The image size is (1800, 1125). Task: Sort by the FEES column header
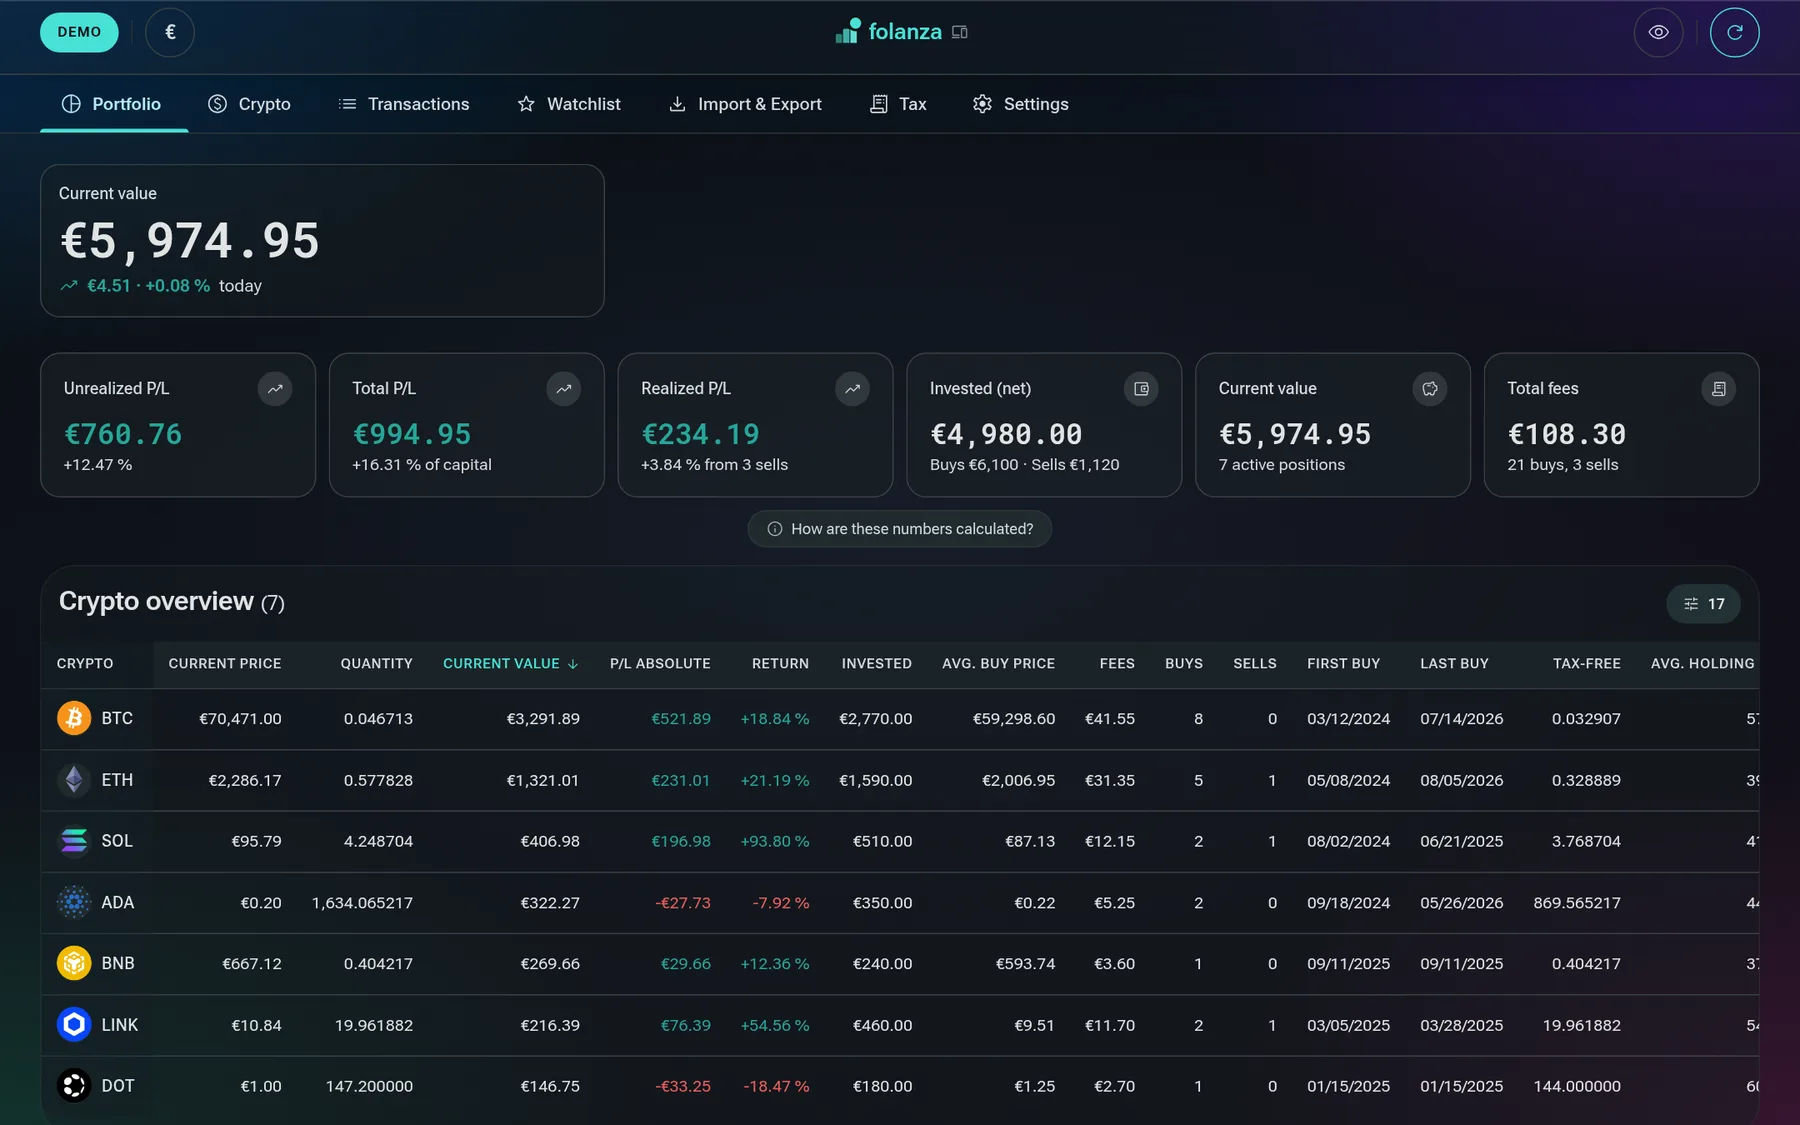(1117, 664)
